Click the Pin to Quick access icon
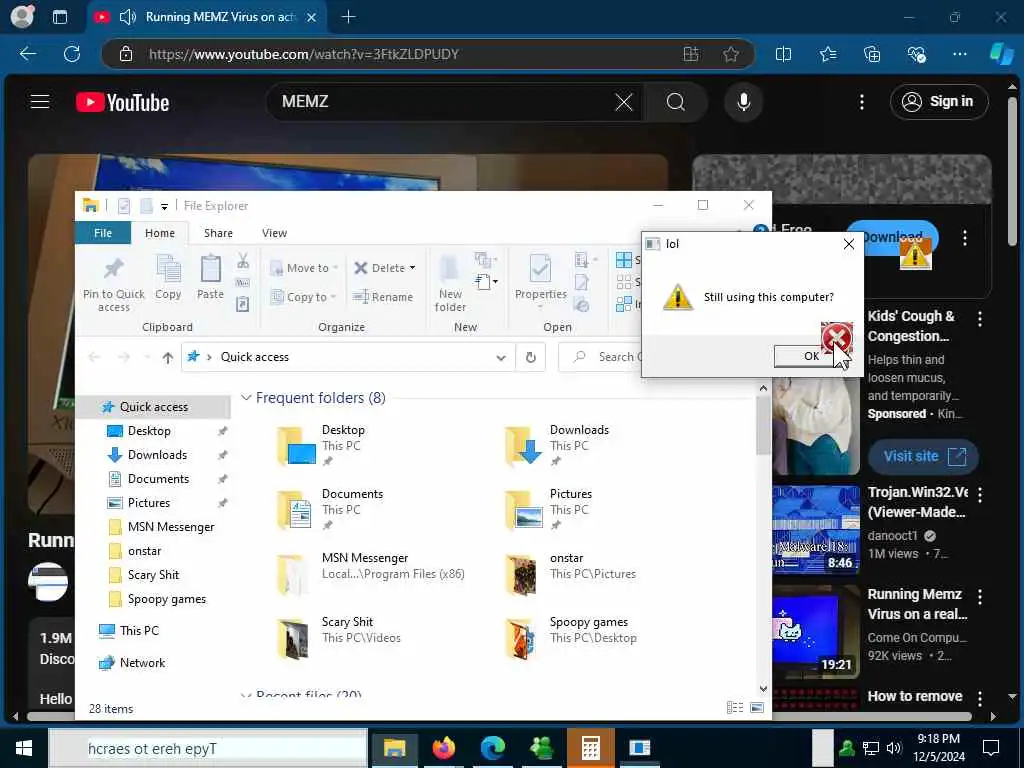Viewport: 1024px width, 768px height. (114, 268)
